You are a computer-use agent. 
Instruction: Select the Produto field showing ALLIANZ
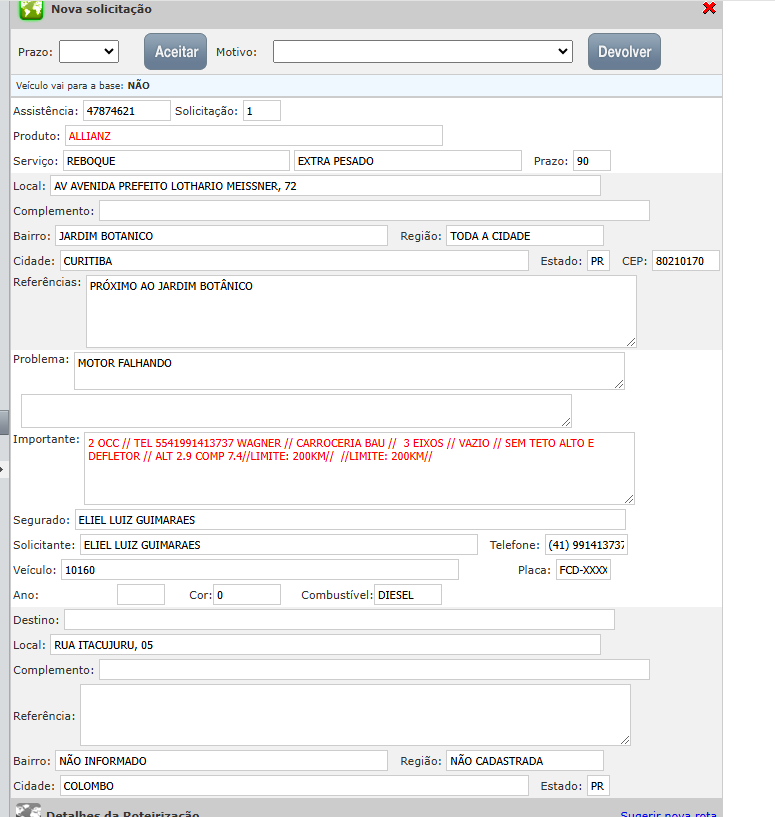coord(254,136)
